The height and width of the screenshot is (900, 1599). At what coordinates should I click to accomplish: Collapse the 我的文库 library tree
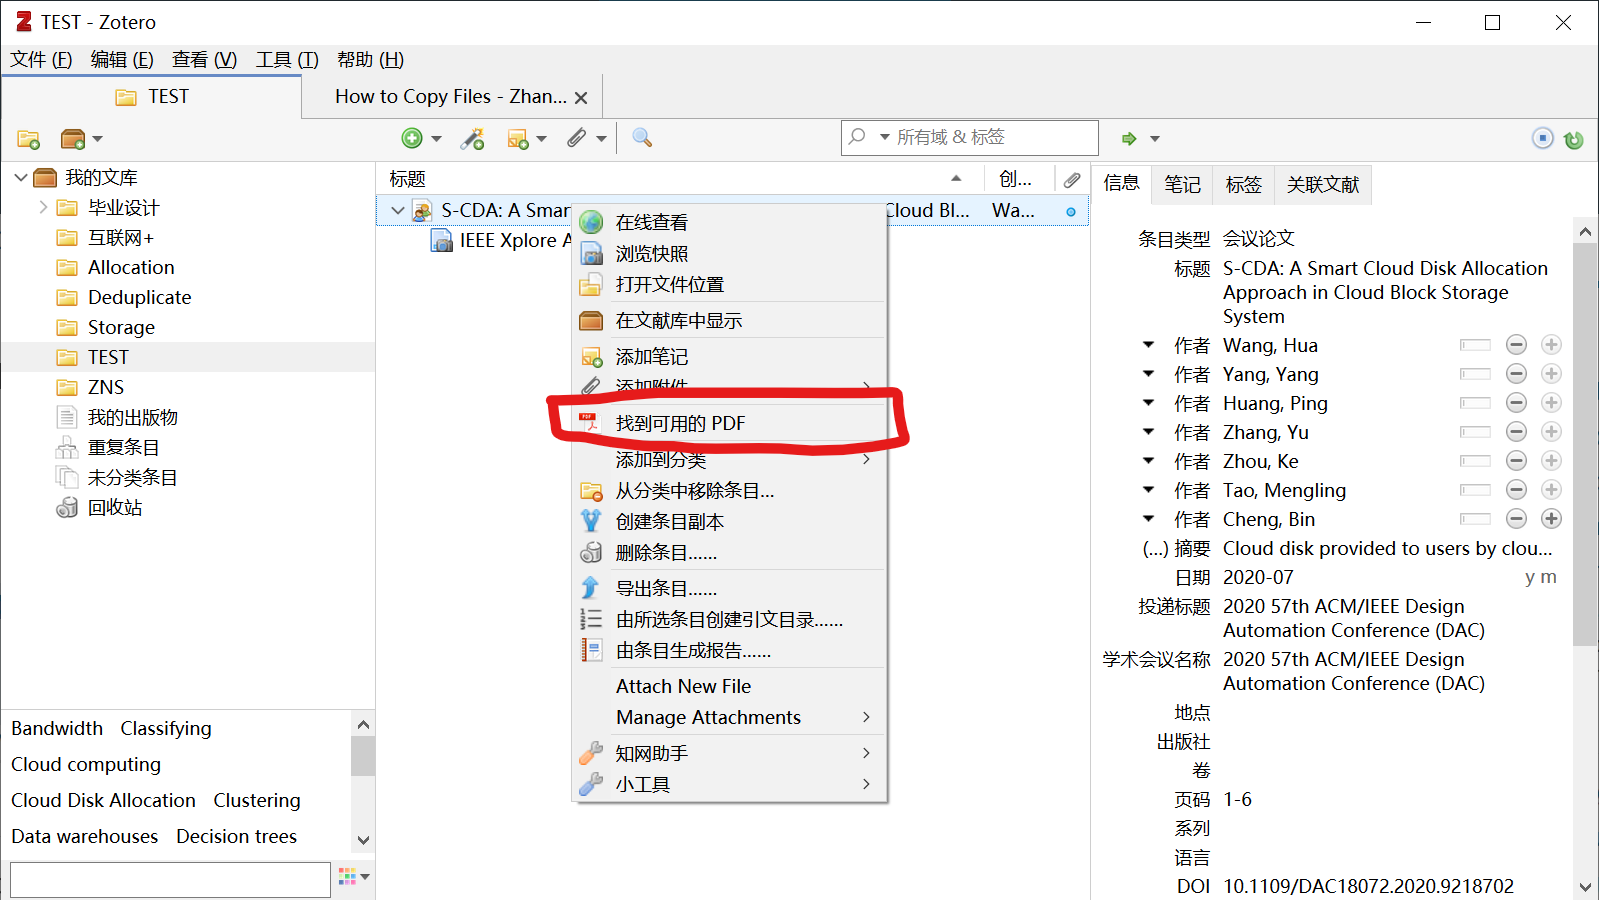20,177
